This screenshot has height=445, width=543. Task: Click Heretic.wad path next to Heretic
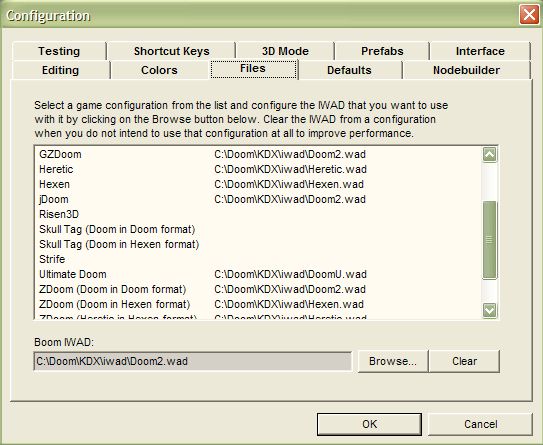(290, 169)
